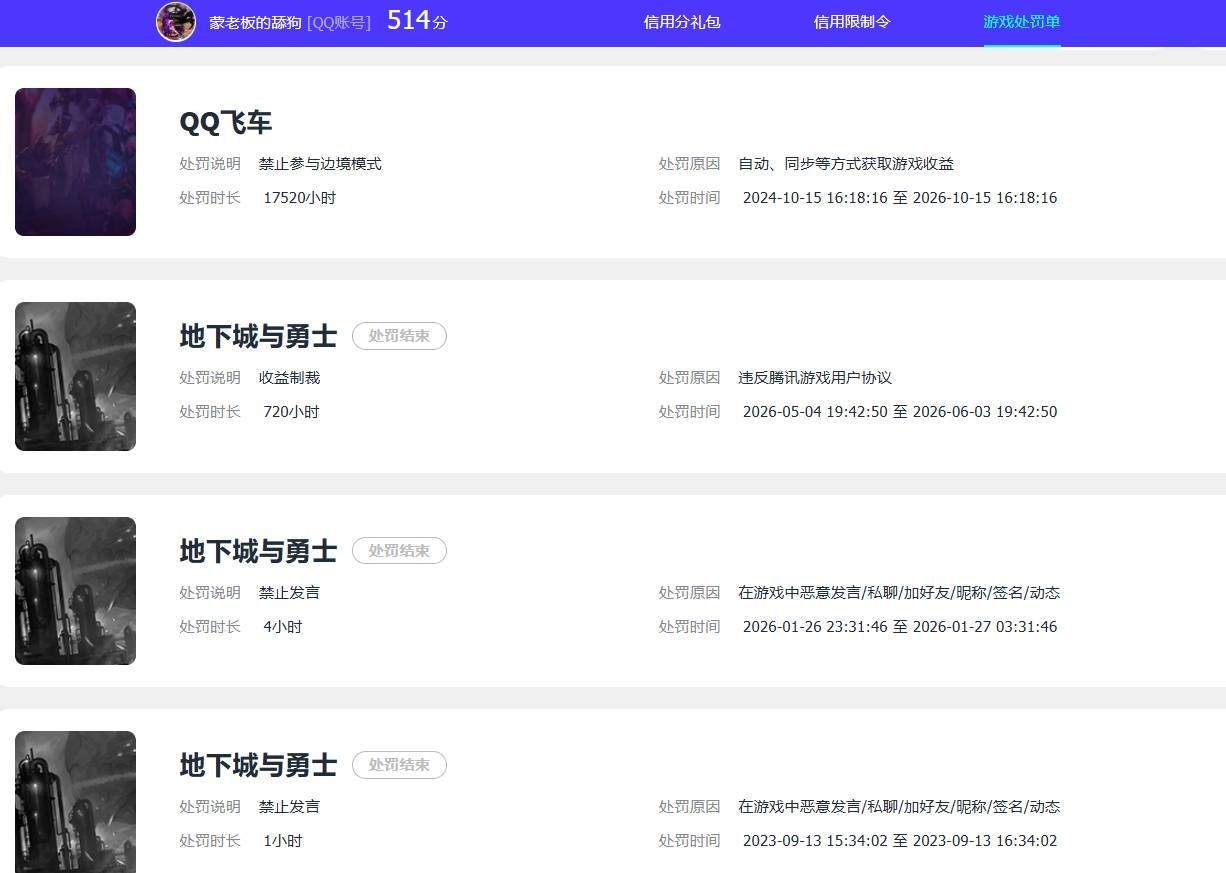The height and width of the screenshot is (873, 1226).
Task: Click duration 720小时
Action: click(x=291, y=412)
